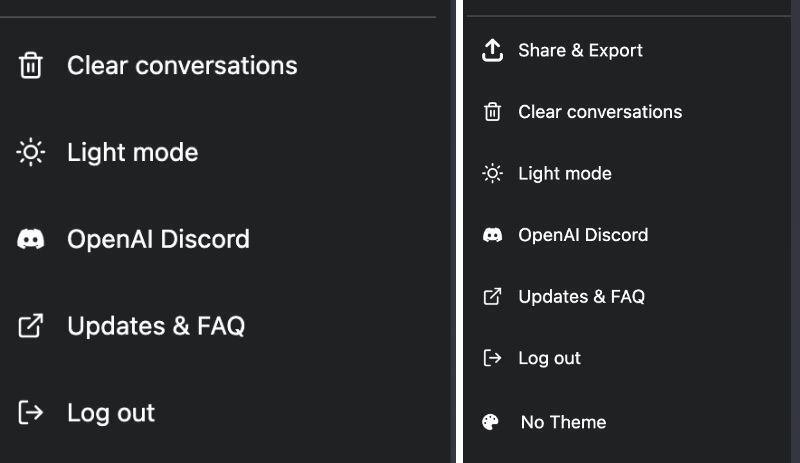
Task: Open the OpenAI Discord link text, left panel
Action: pyautogui.click(x=158, y=240)
